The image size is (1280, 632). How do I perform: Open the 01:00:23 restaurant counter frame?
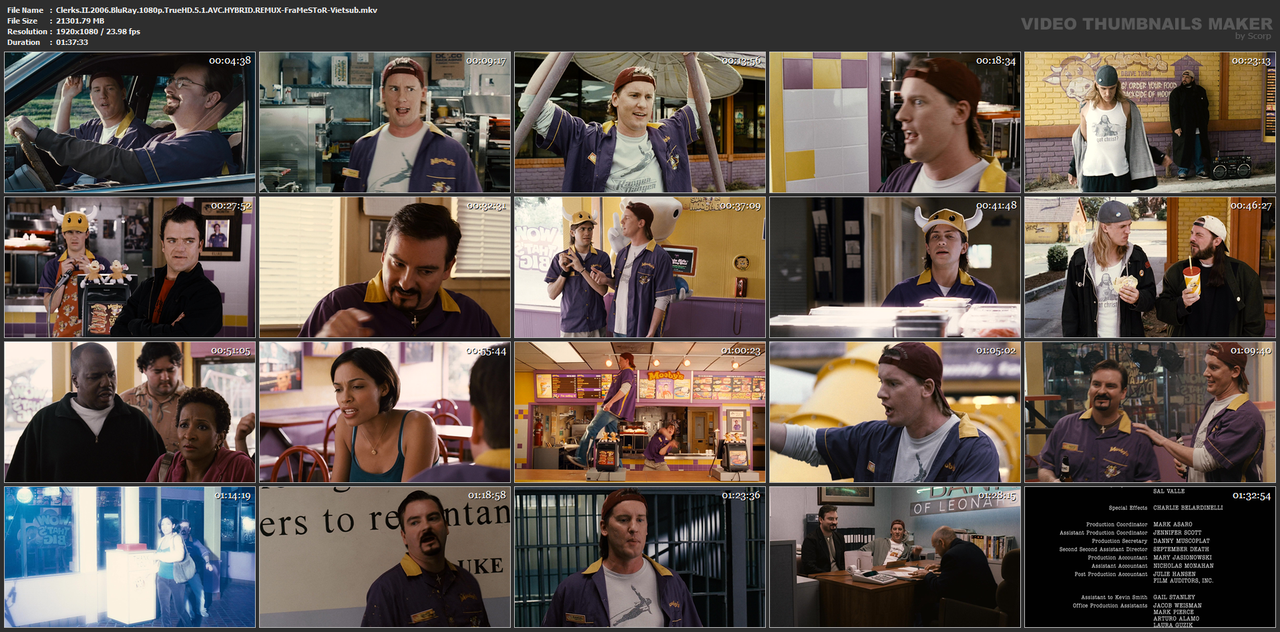(x=640, y=412)
